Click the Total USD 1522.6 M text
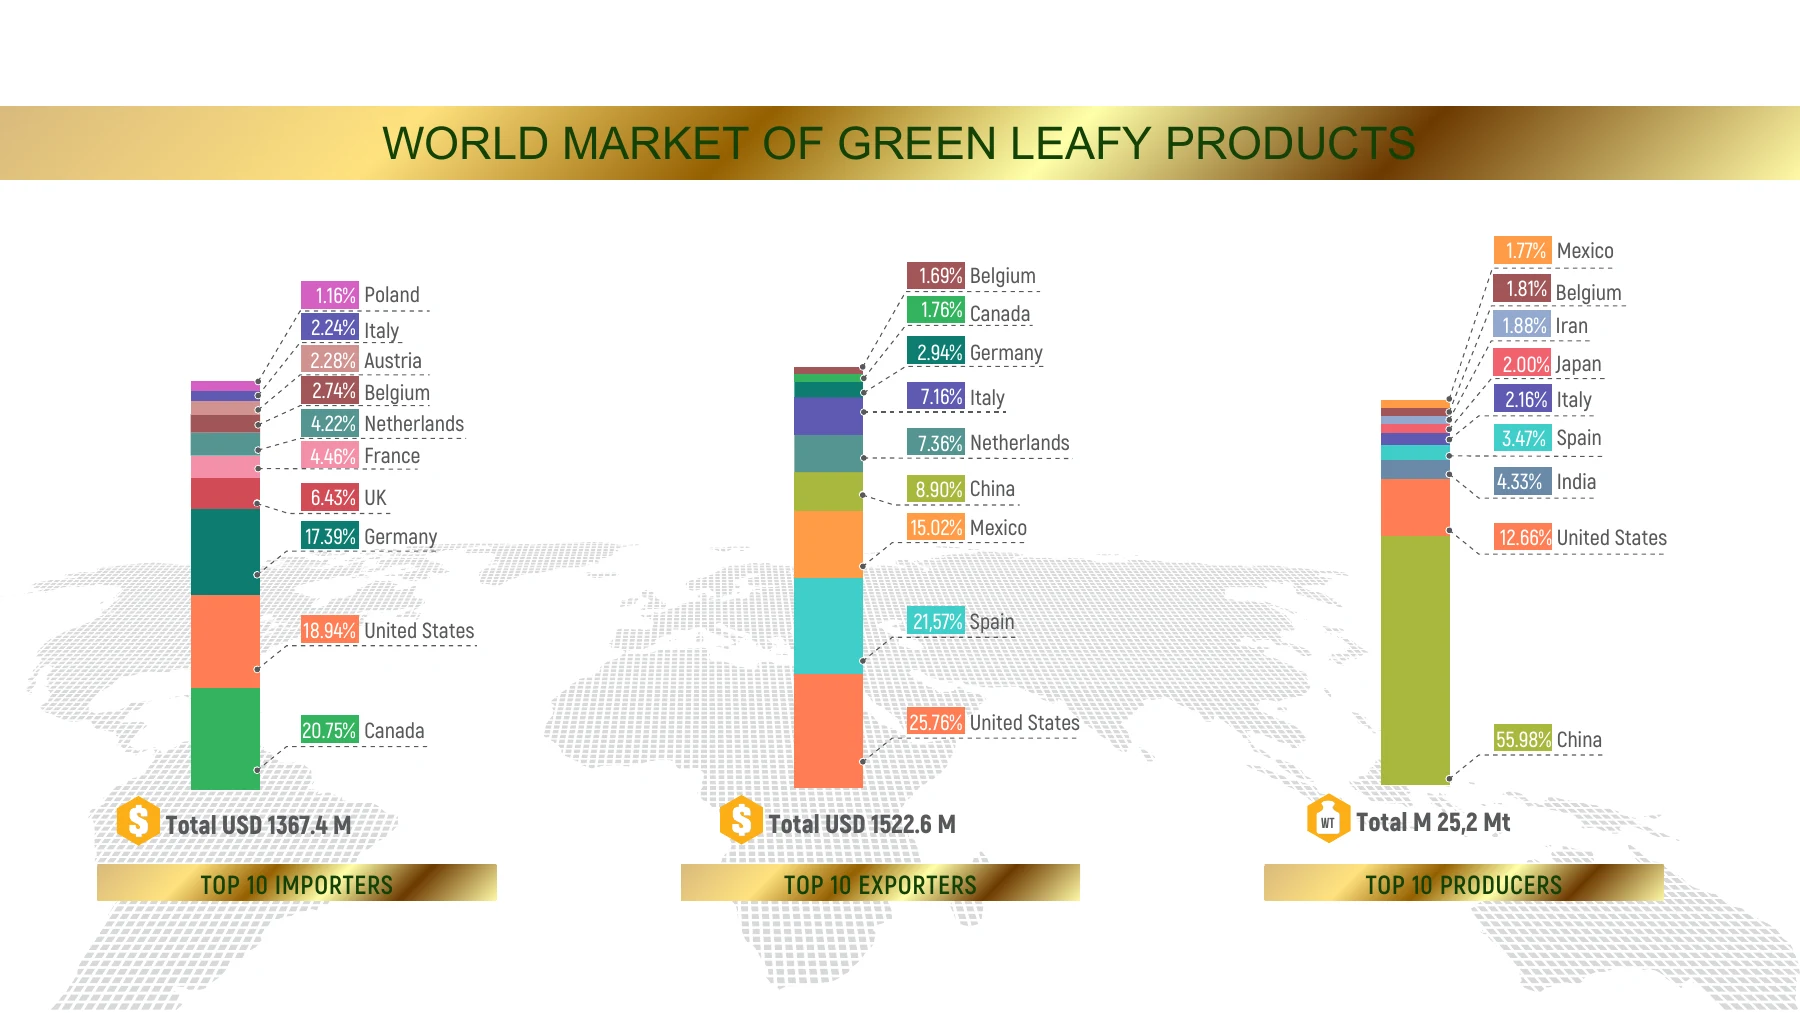 point(862,824)
